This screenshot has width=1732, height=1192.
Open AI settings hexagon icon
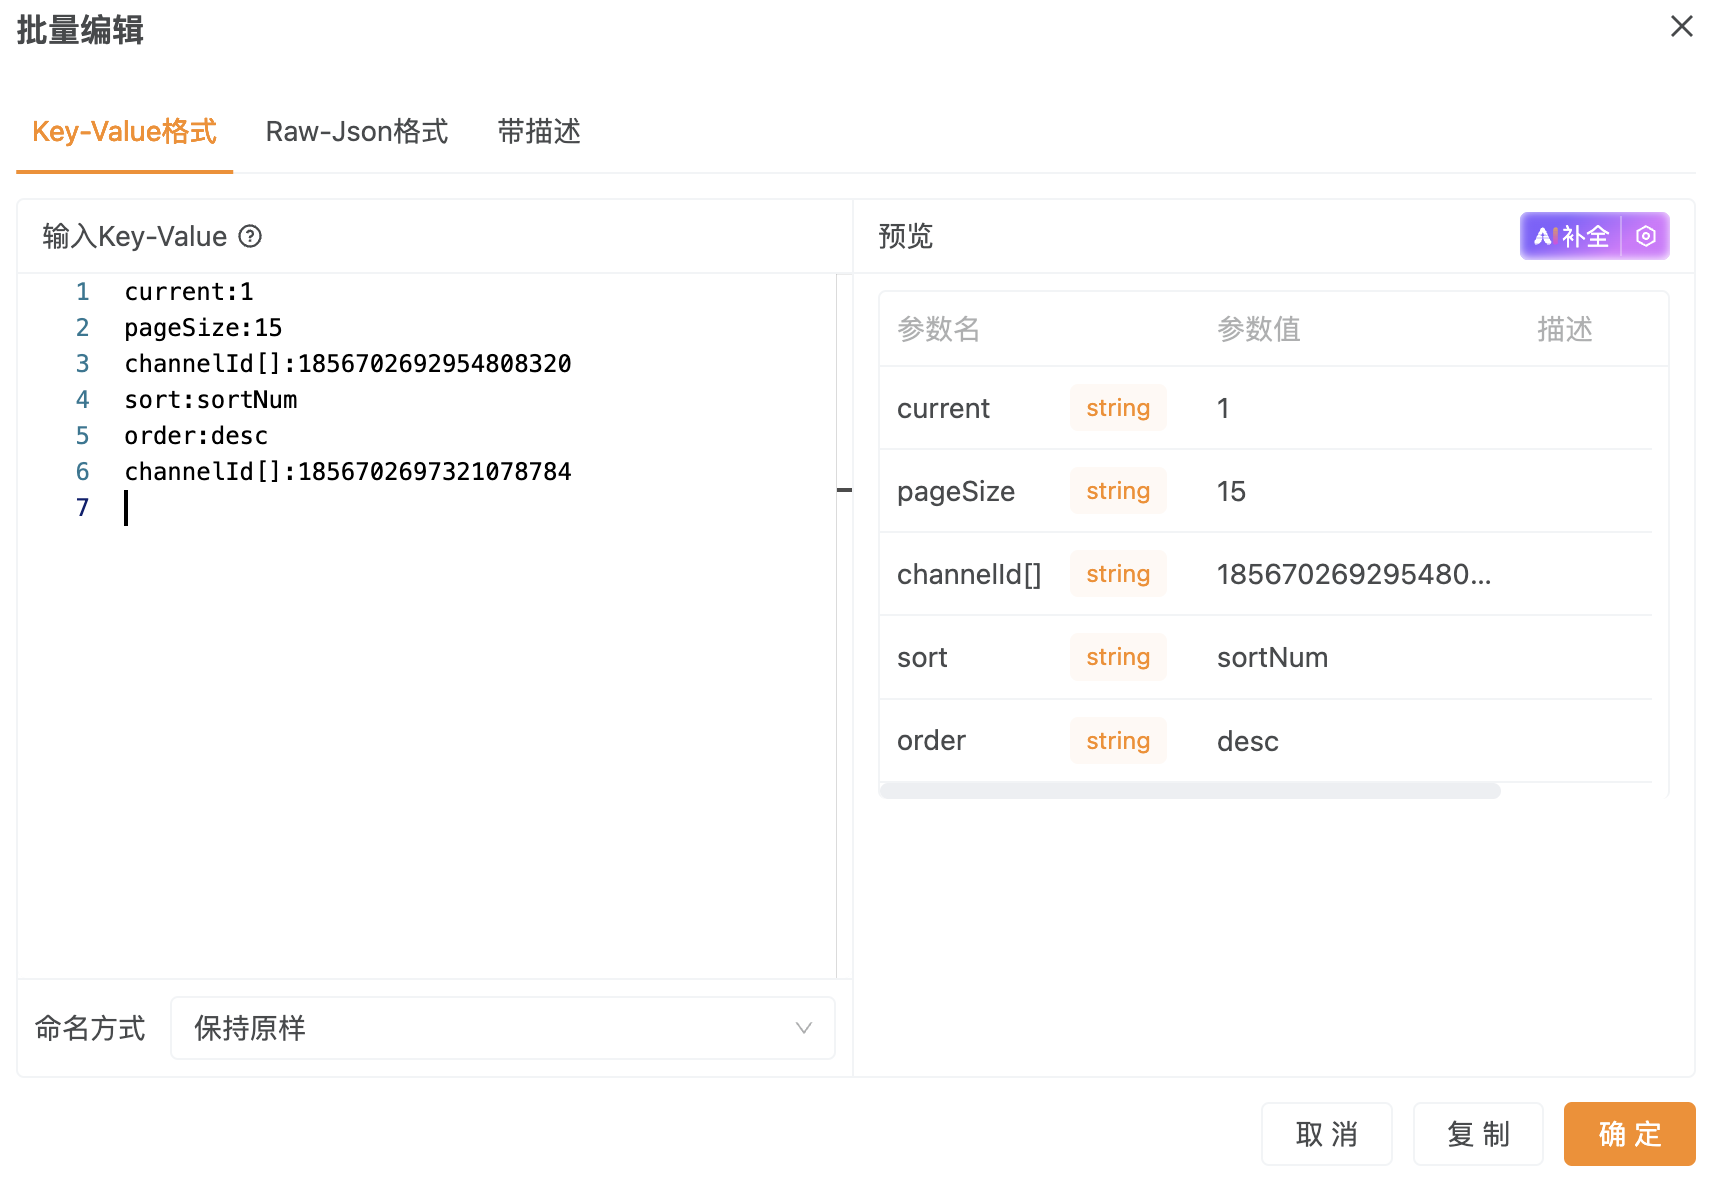[1646, 236]
